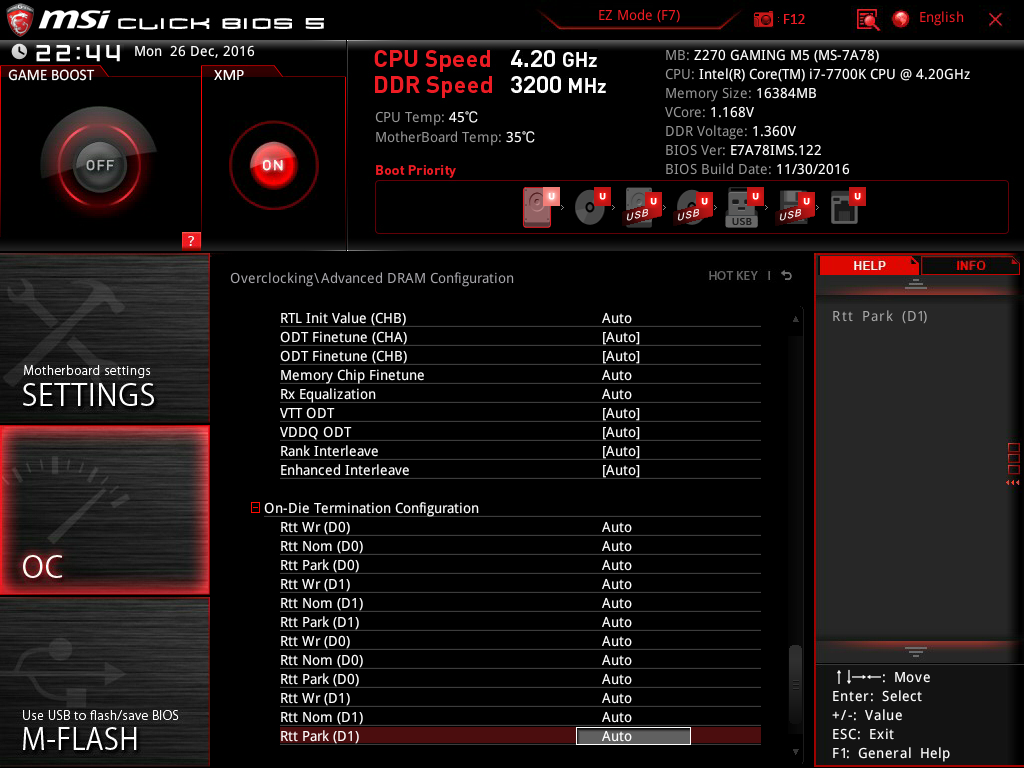Screen dimensions: 1024x768
Task: Switch to the HELP tab
Action: (869, 265)
